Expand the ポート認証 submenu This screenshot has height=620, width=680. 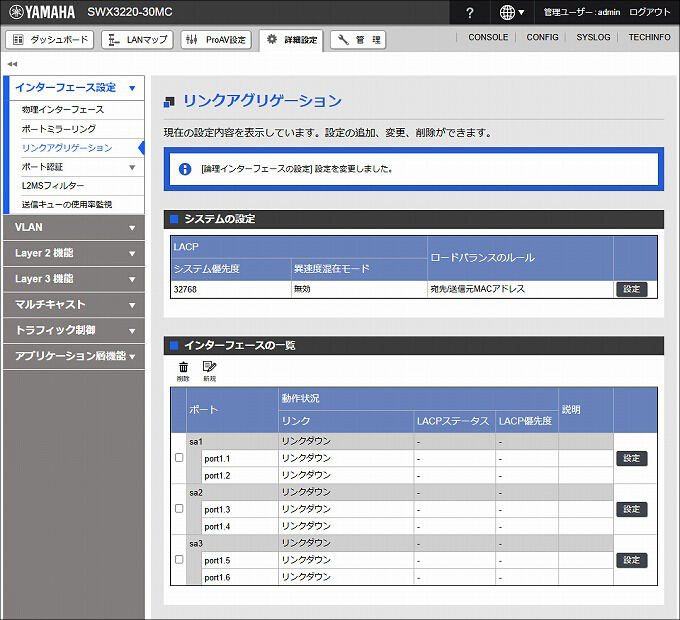click(82, 167)
